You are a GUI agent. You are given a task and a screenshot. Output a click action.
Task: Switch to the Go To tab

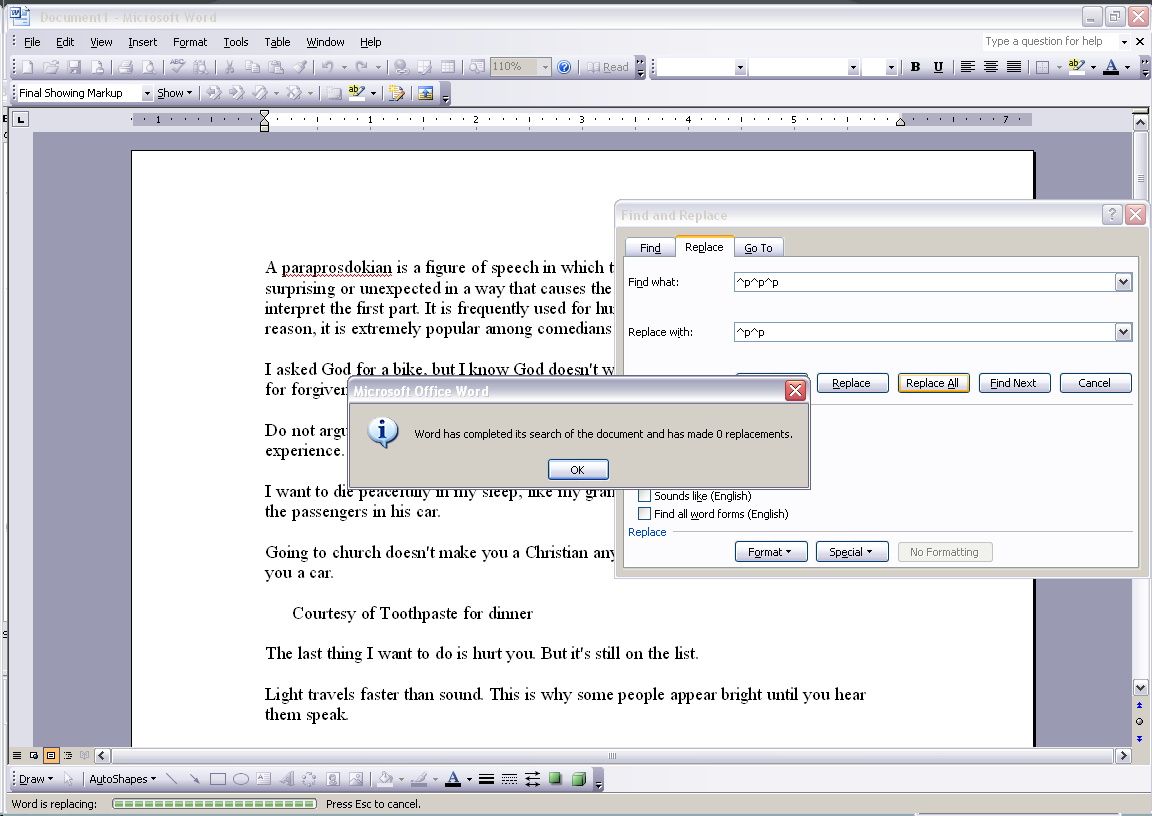pyautogui.click(x=759, y=247)
